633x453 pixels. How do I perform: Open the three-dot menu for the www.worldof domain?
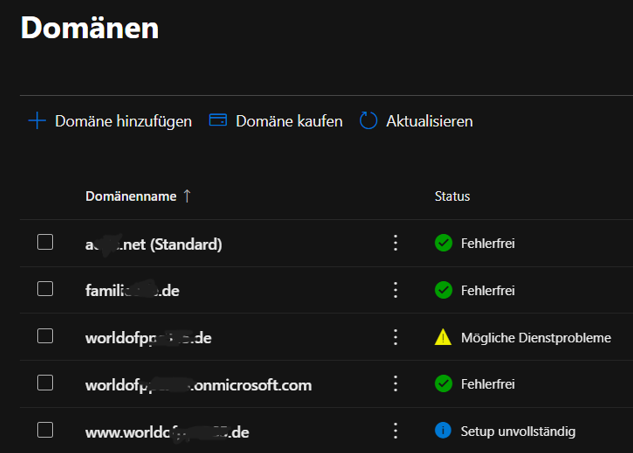click(395, 431)
